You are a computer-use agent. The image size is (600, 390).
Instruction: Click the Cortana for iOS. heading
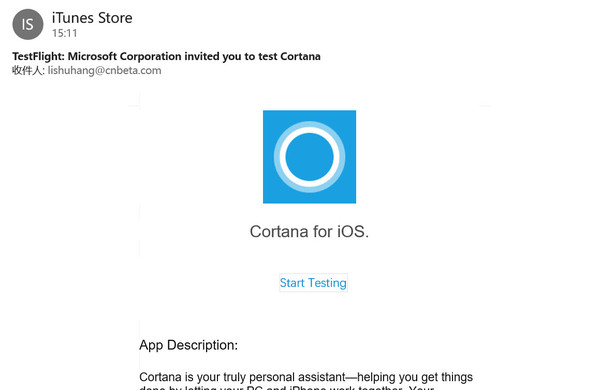[x=309, y=231]
